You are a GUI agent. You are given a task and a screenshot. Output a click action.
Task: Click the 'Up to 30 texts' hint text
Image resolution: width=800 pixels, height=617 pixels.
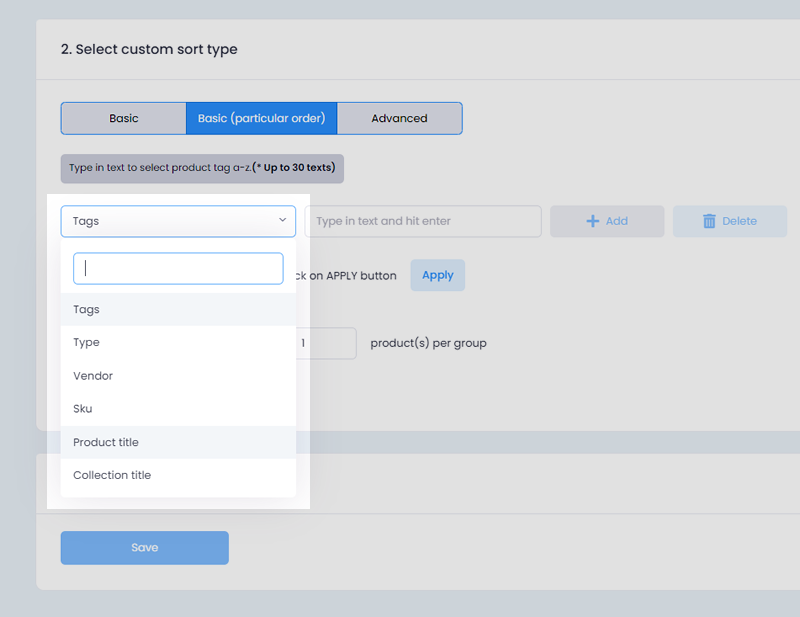point(294,167)
